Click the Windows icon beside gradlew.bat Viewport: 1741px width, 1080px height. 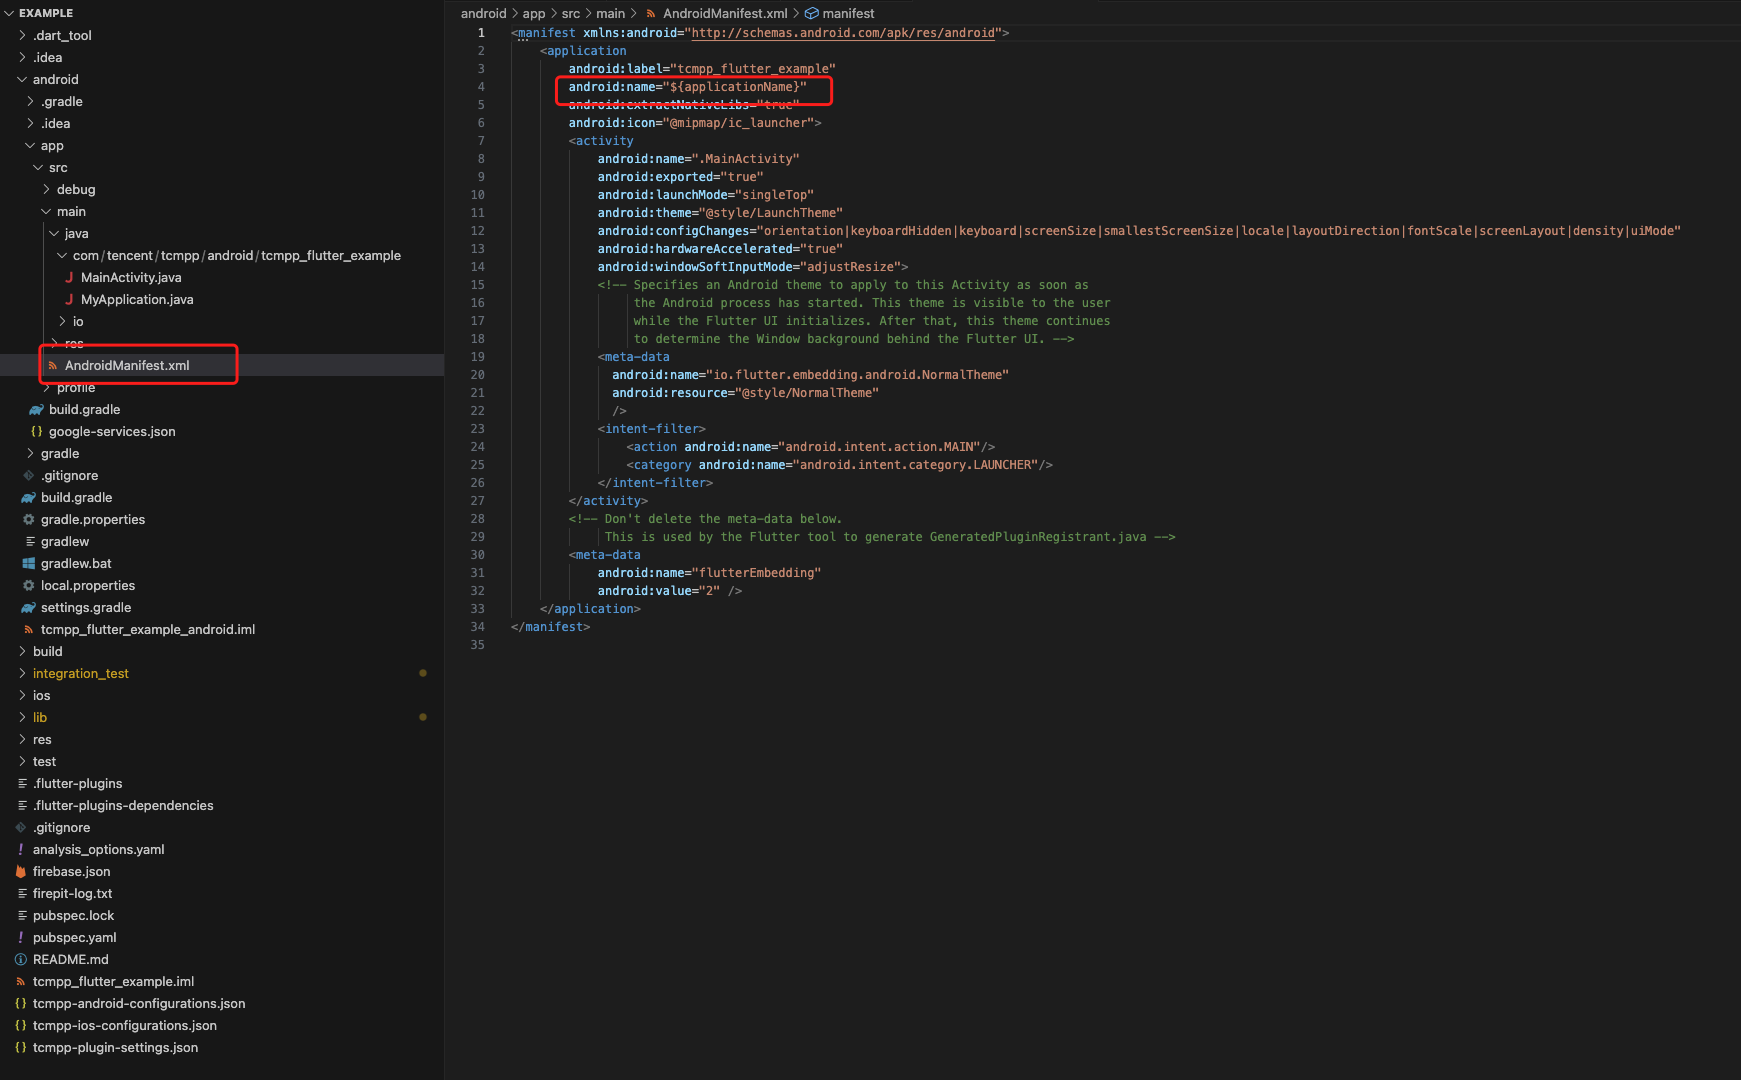29,563
